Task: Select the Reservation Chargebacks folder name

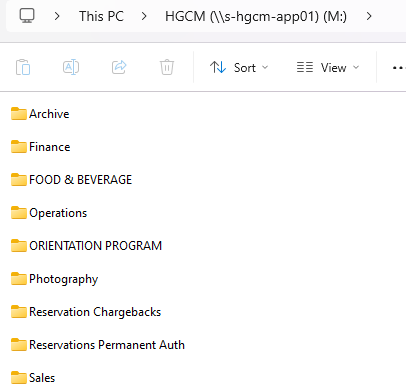Action: click(x=95, y=312)
